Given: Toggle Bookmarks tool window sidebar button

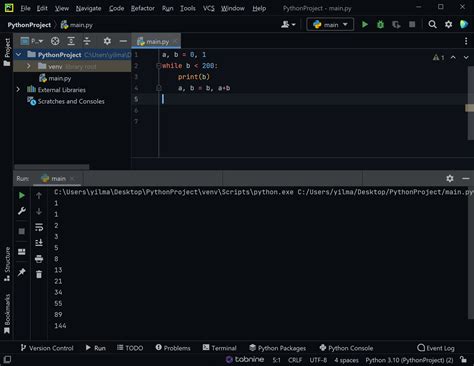Looking at the screenshot, I should click(7, 313).
